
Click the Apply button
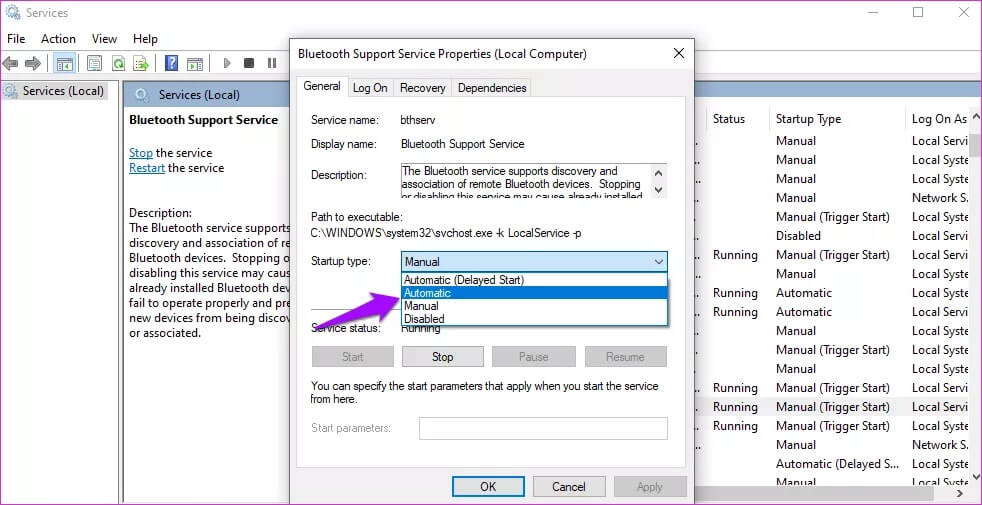pos(649,487)
